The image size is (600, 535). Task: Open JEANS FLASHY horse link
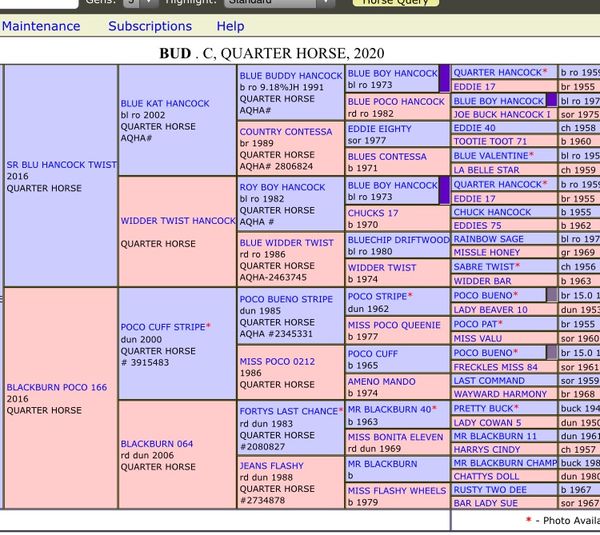(272, 466)
